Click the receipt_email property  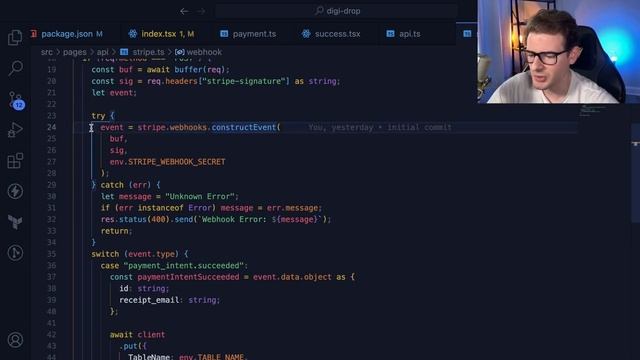pos(149,300)
